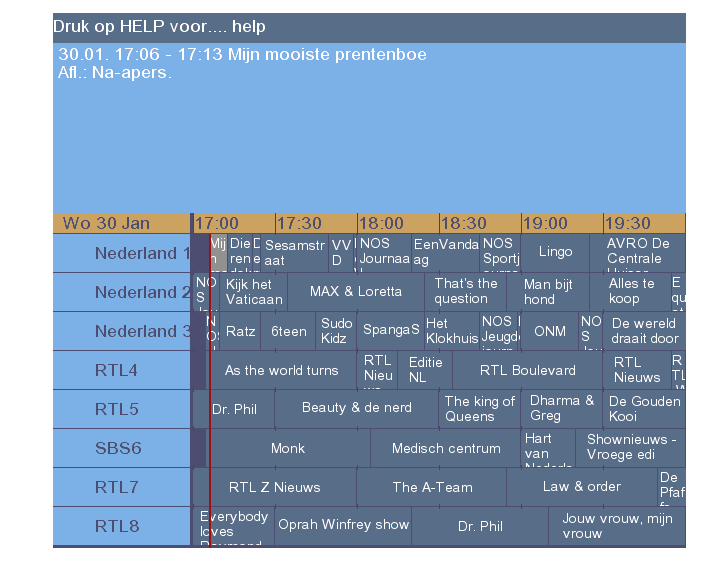720x576 pixels.
Task: Select As the world turns
Action: coord(281,370)
